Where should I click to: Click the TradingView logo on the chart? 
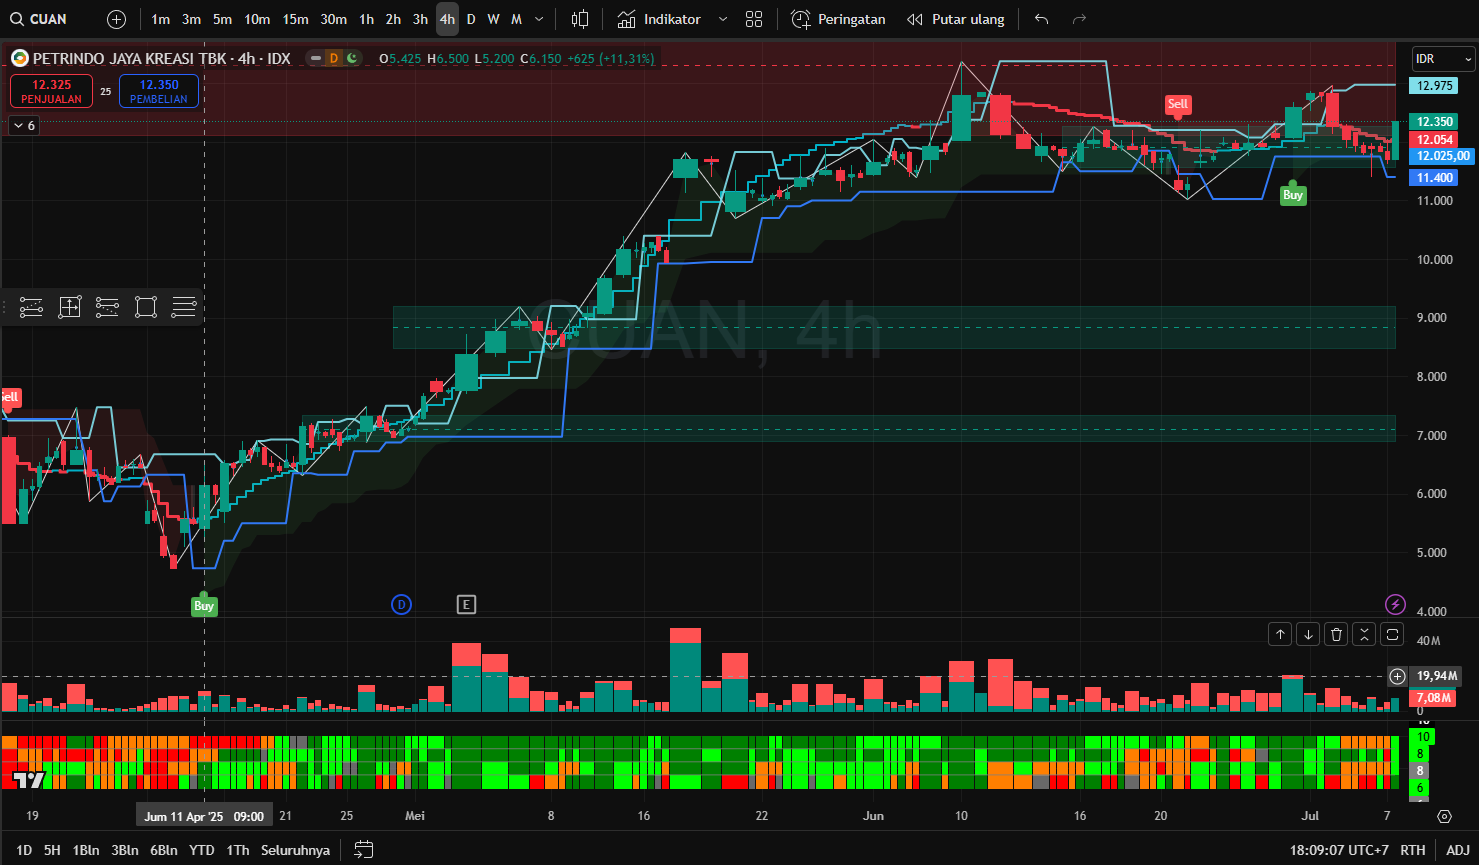(30, 780)
